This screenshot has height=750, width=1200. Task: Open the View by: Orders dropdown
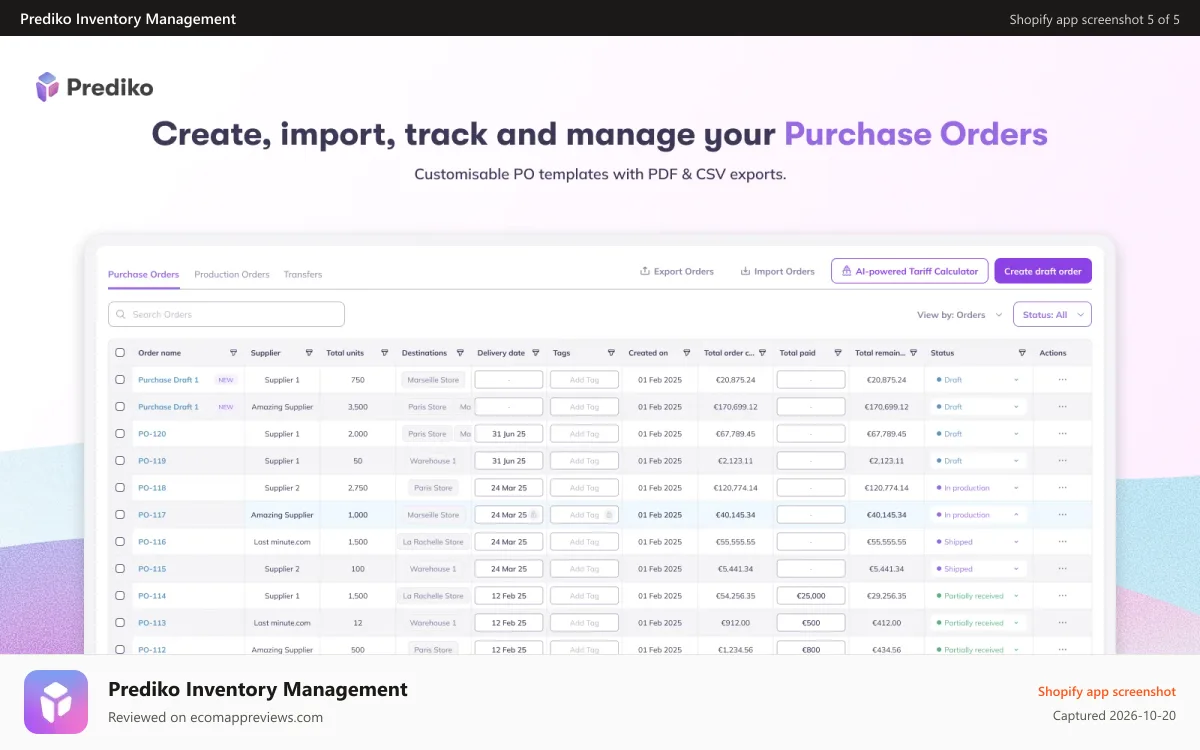[x=959, y=314]
